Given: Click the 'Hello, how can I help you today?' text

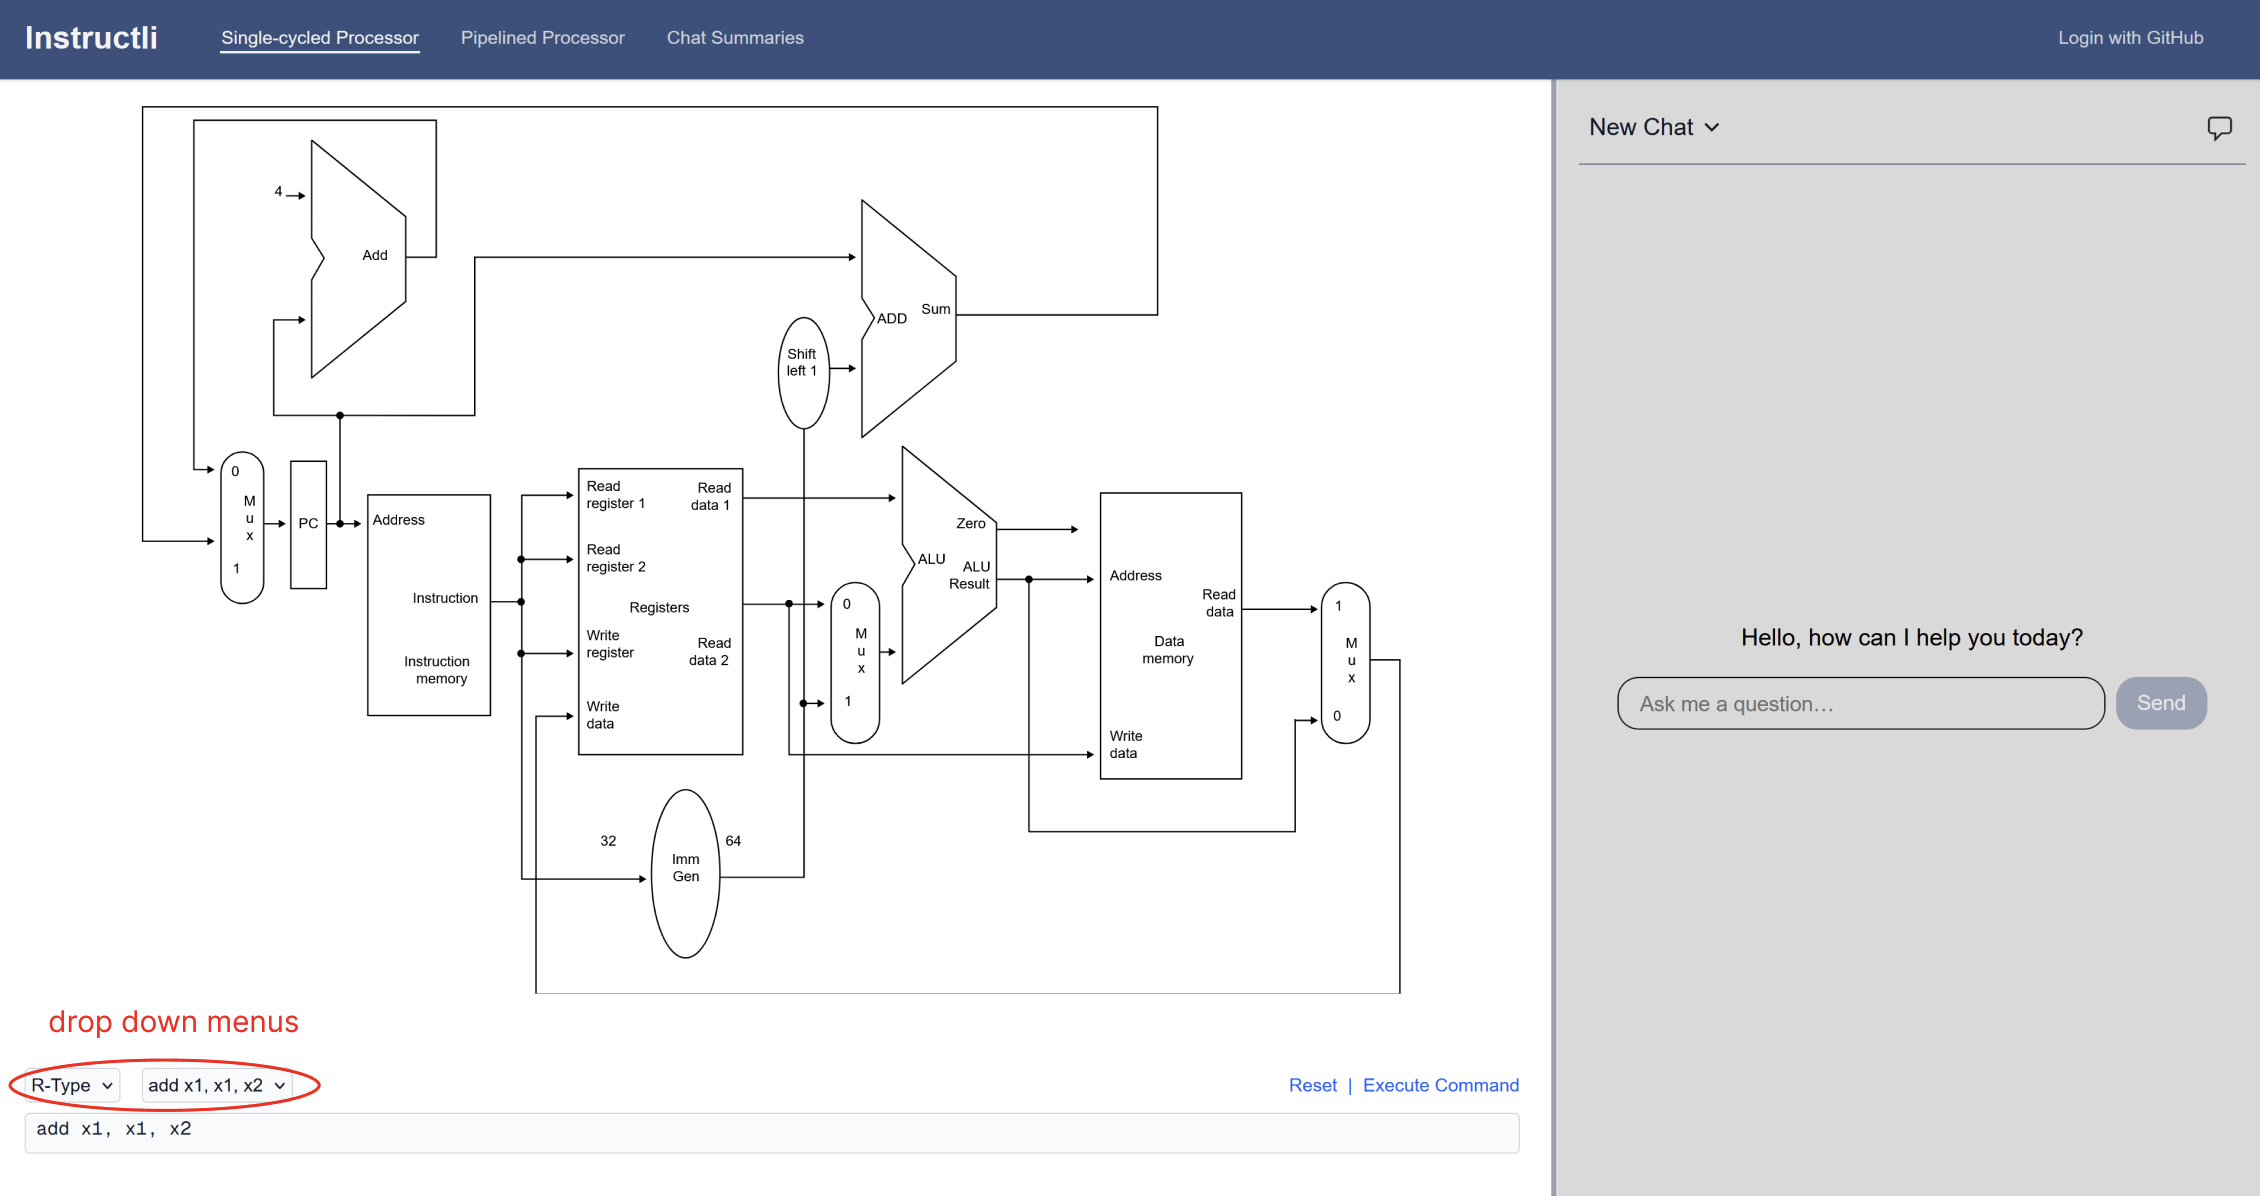Looking at the screenshot, I should (1911, 637).
